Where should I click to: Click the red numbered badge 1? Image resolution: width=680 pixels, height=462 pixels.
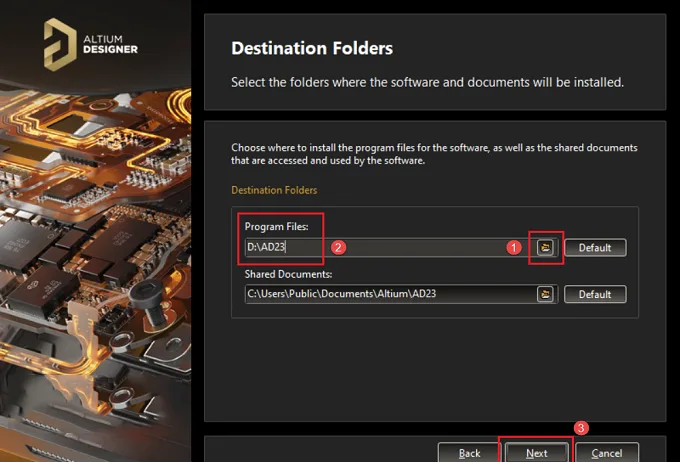coord(514,248)
